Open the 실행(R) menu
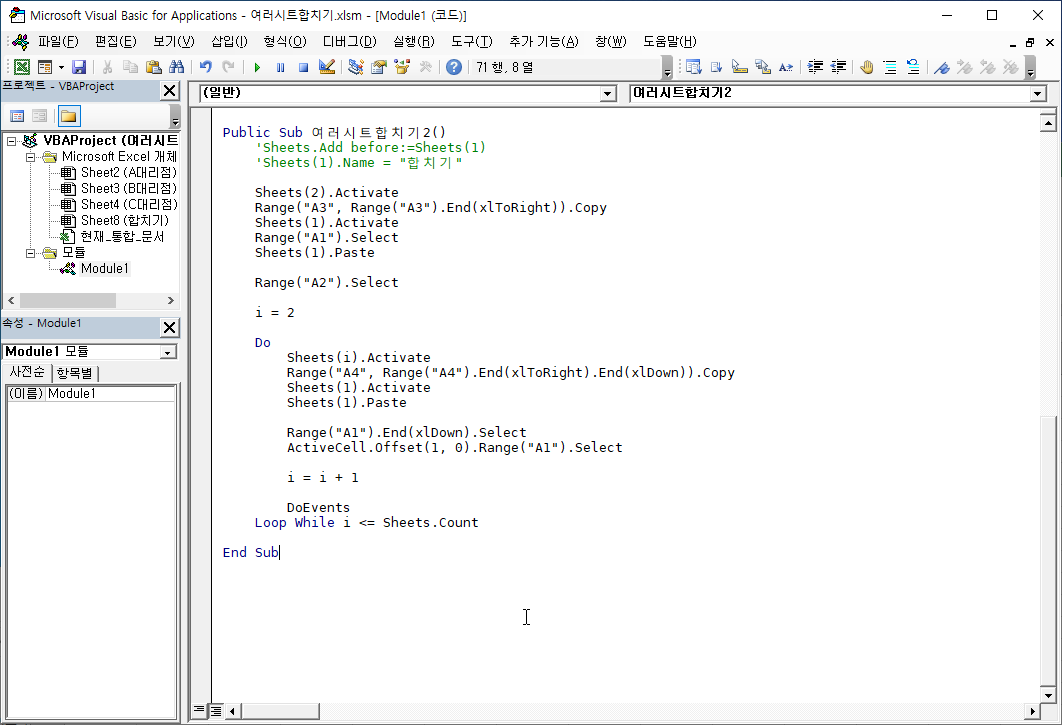Viewport: 1062px width, 725px height. click(x=414, y=41)
